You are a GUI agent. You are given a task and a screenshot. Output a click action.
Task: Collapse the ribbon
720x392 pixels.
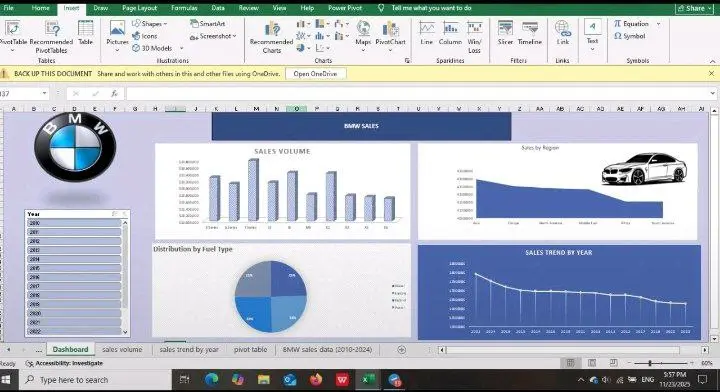[712, 61]
